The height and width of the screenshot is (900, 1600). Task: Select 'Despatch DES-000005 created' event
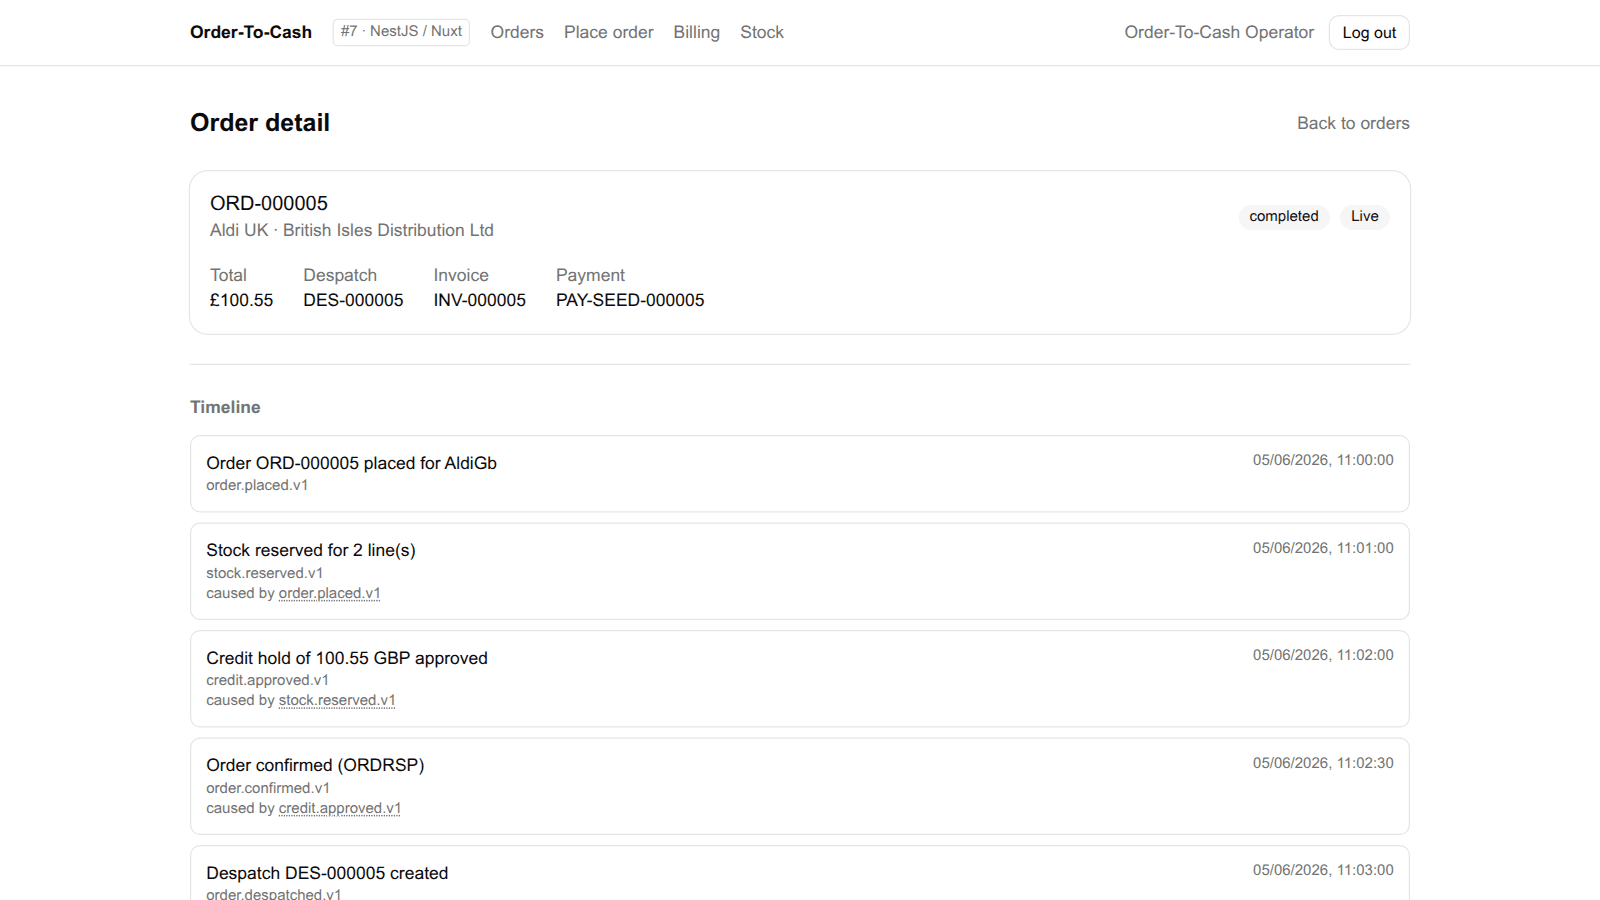point(327,873)
